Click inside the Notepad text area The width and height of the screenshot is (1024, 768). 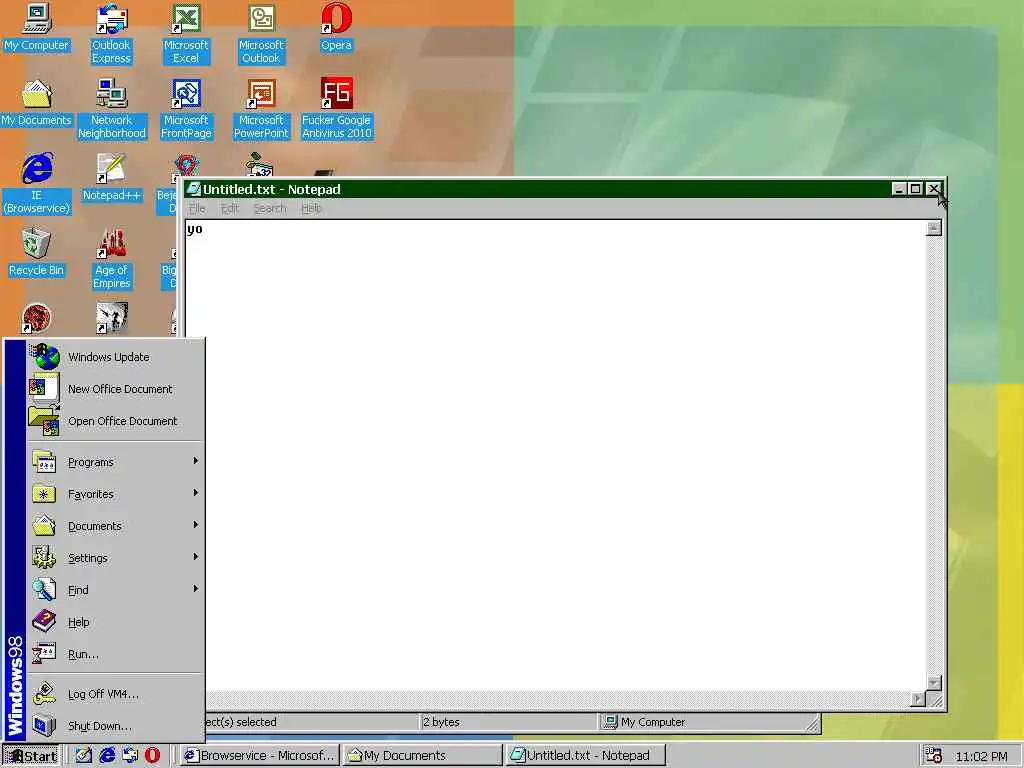tap(555, 457)
